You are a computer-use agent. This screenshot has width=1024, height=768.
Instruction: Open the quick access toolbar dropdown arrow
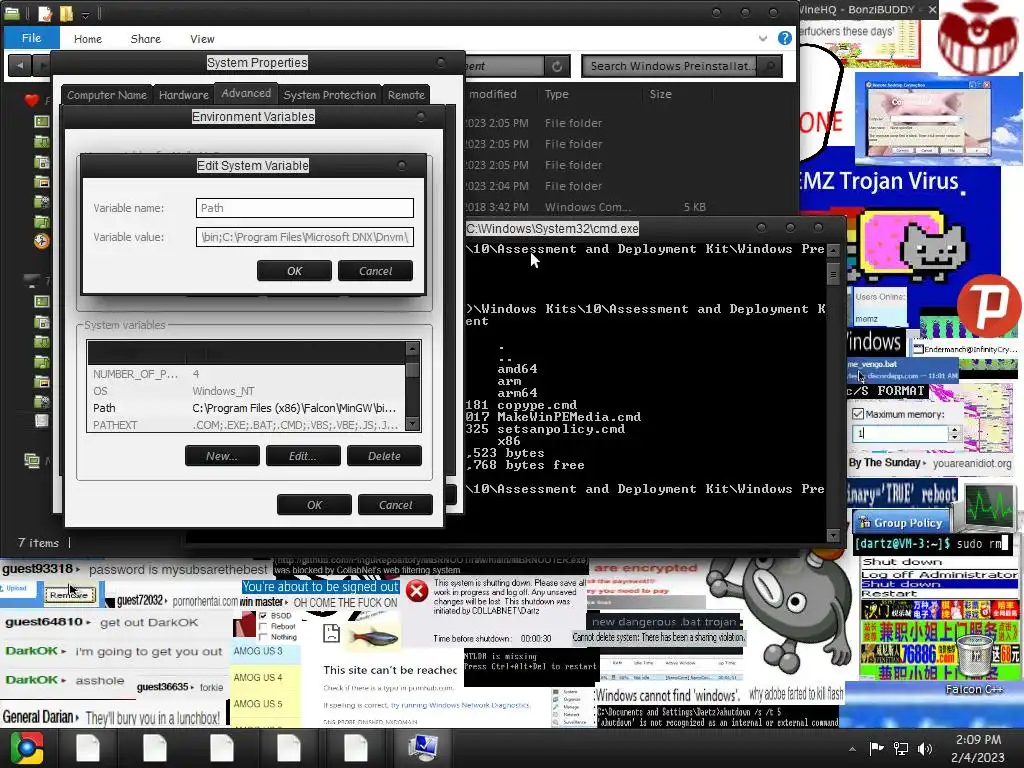coord(86,13)
